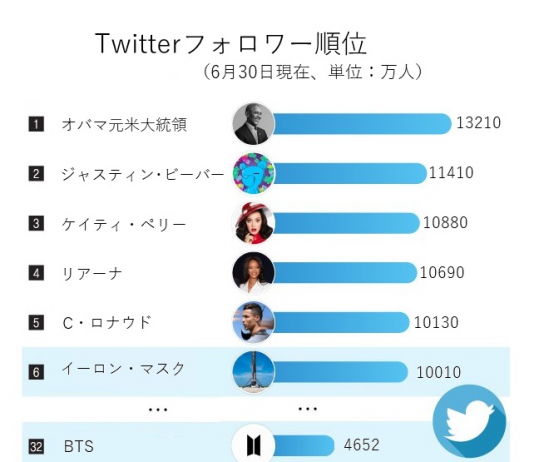
Task: Click the red hat portrait avatar
Action: [253, 223]
